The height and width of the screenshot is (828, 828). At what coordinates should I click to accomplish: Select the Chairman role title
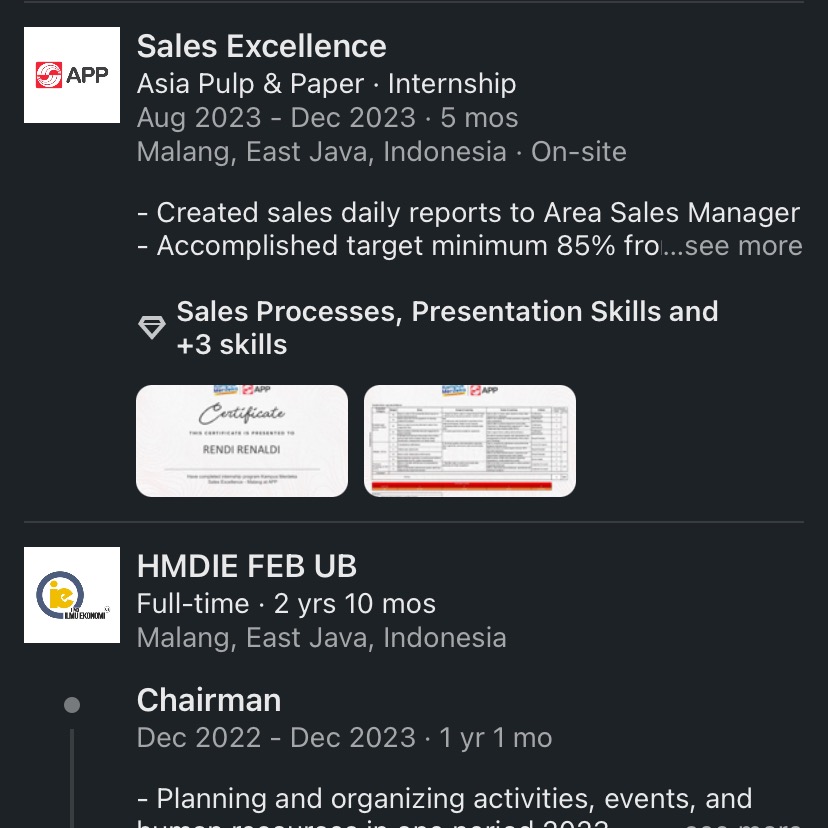pos(209,700)
